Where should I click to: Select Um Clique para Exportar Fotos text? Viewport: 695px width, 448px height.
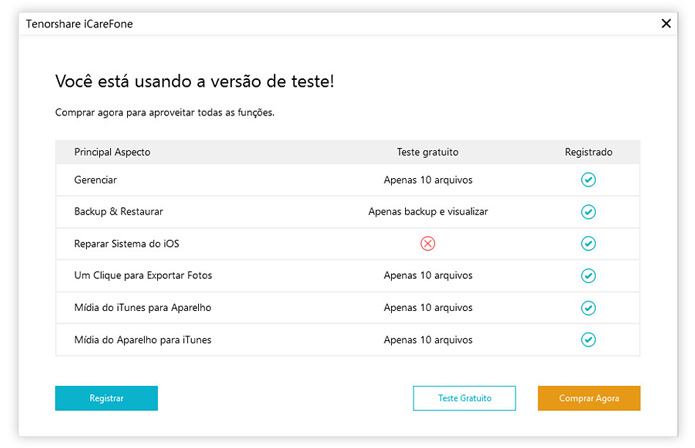[x=143, y=276]
